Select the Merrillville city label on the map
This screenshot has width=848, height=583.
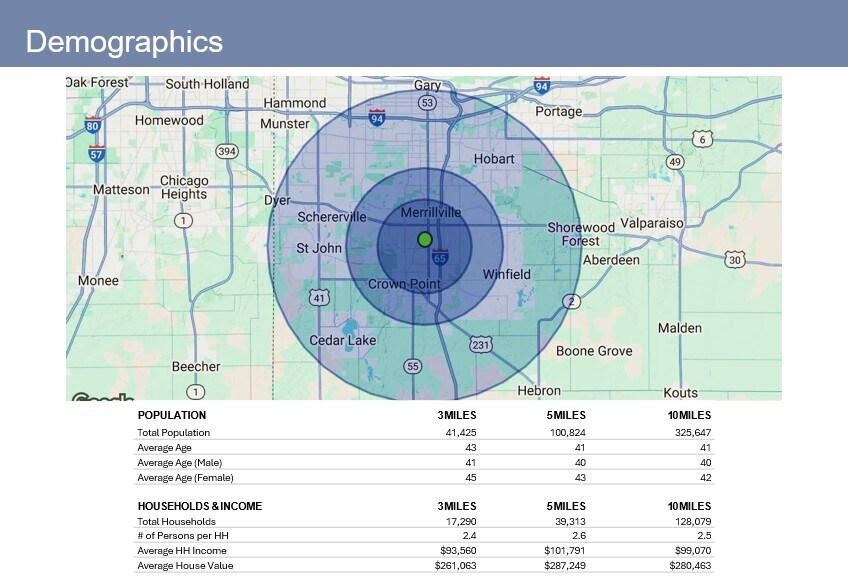point(431,213)
